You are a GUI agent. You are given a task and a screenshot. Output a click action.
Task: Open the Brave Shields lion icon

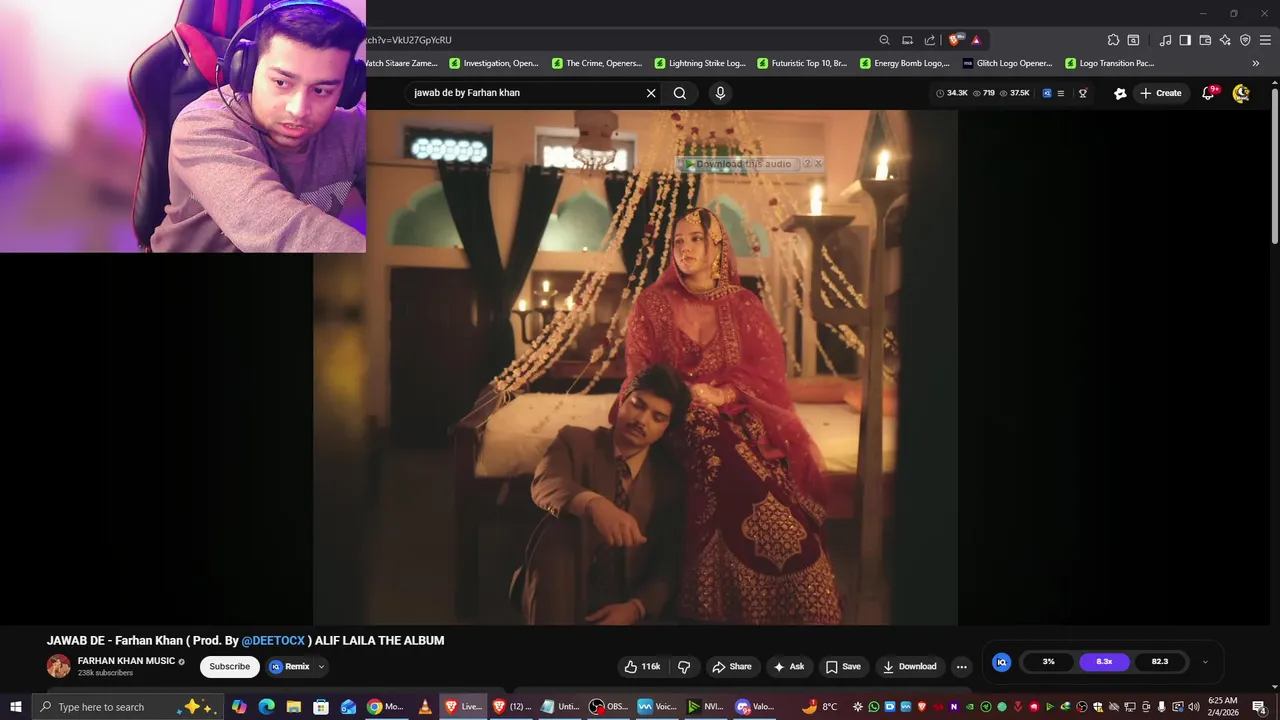(x=956, y=40)
